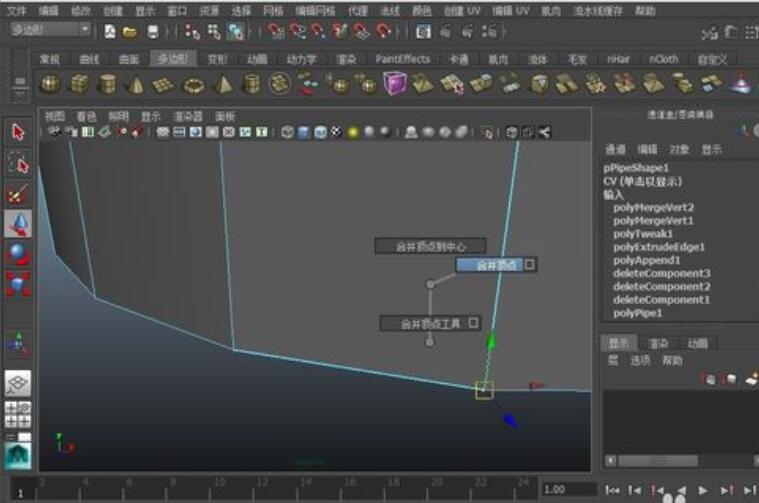This screenshot has width=759, height=503.
Task: Choose the Paint selection tool
Action: pyautogui.click(x=17, y=194)
